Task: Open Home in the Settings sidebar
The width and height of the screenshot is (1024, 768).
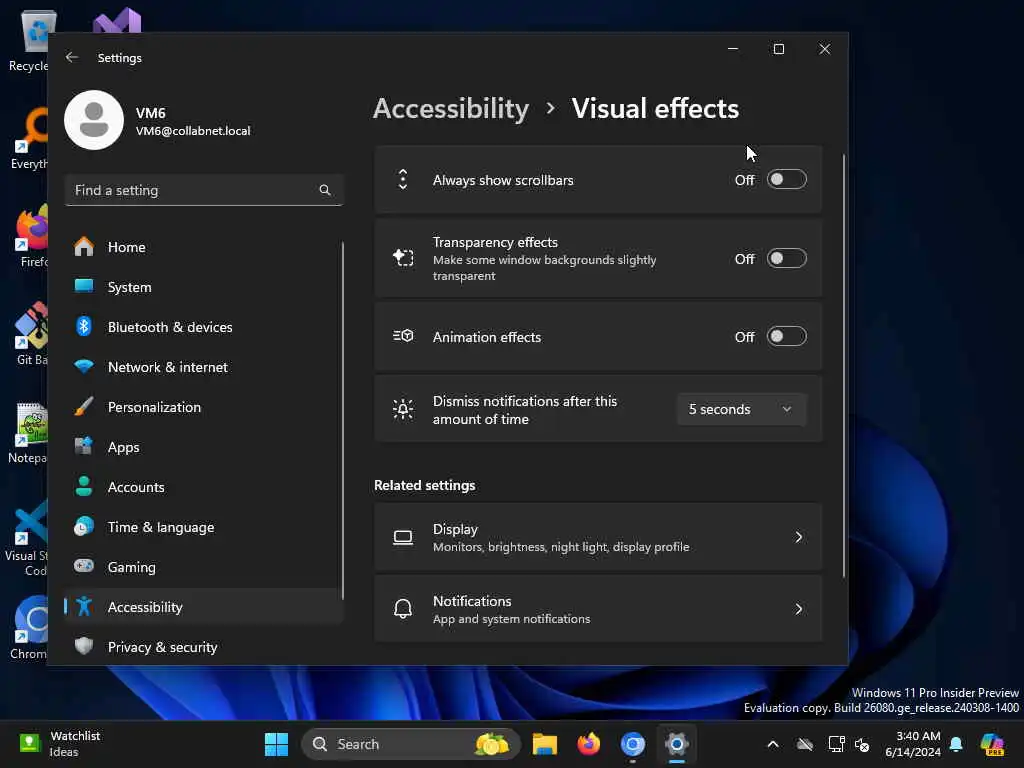Action: [203, 247]
